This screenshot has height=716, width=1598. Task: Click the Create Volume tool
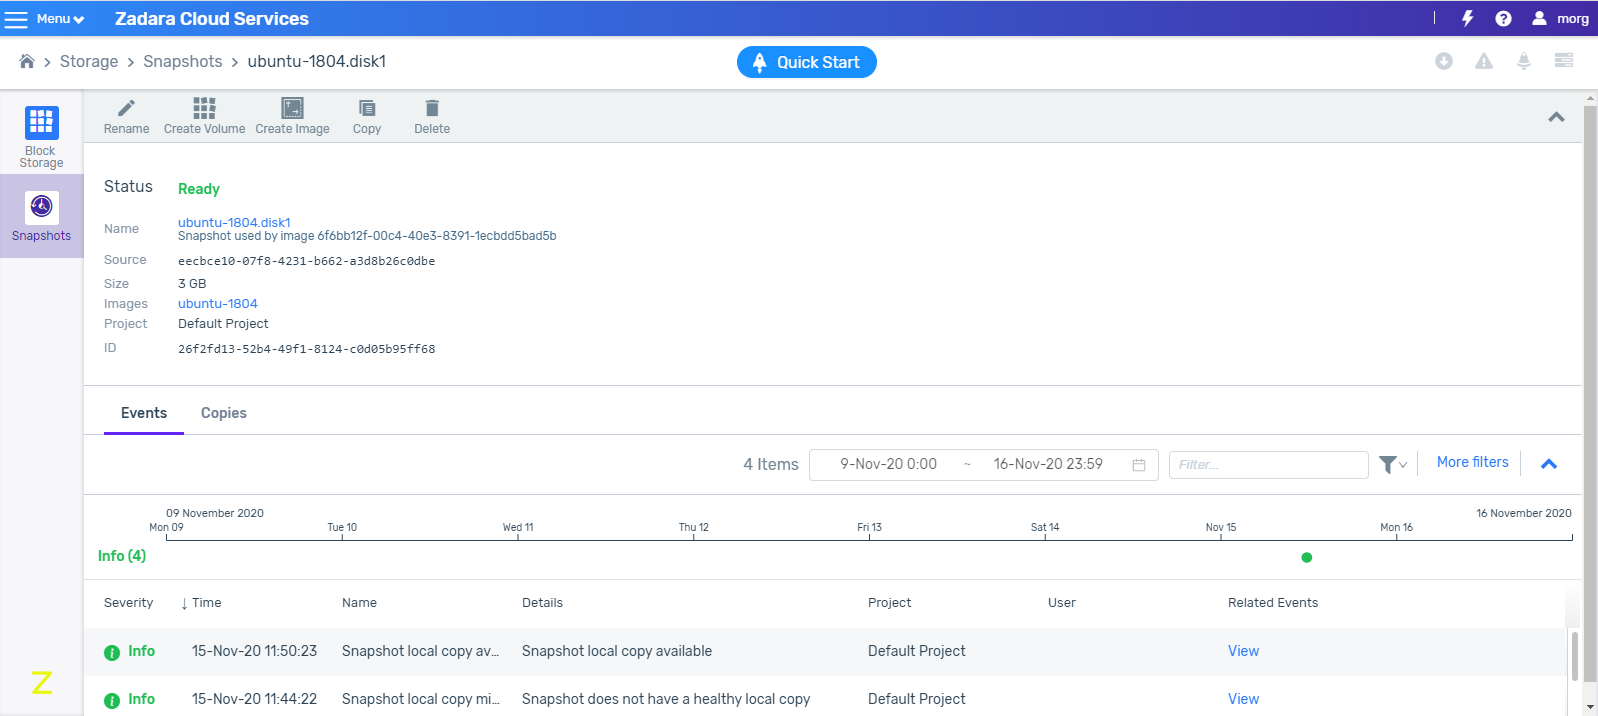pyautogui.click(x=204, y=116)
